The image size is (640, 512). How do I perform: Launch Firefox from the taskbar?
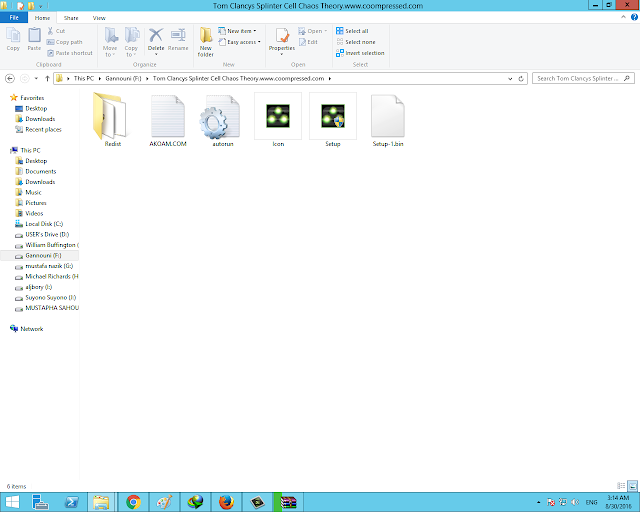(x=227, y=502)
